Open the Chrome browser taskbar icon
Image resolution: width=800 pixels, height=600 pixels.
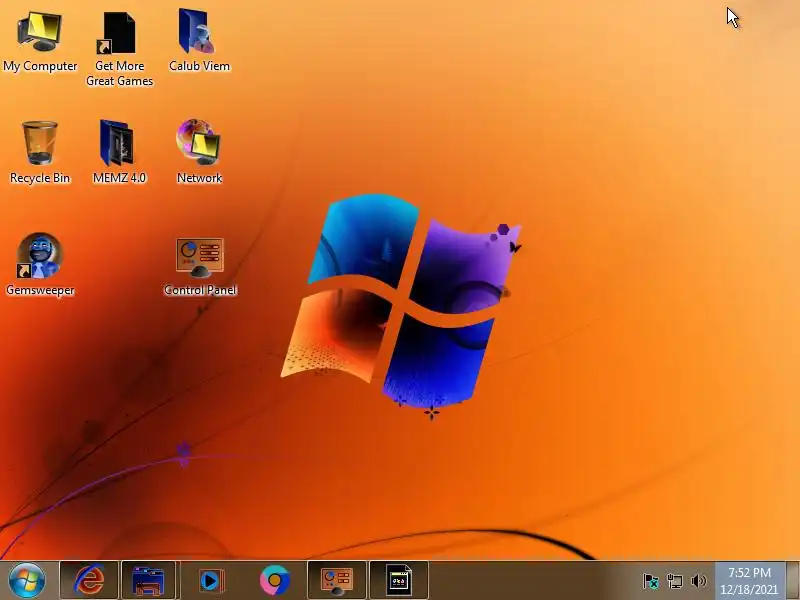[x=275, y=580]
